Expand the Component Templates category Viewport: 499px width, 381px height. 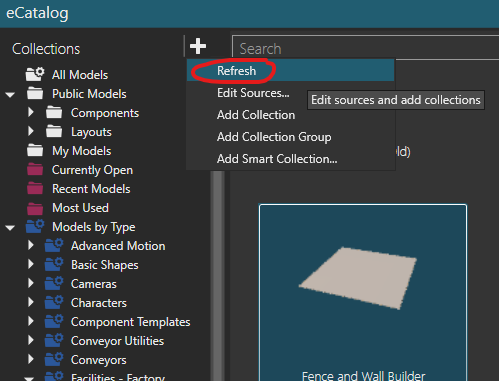click(x=31, y=321)
